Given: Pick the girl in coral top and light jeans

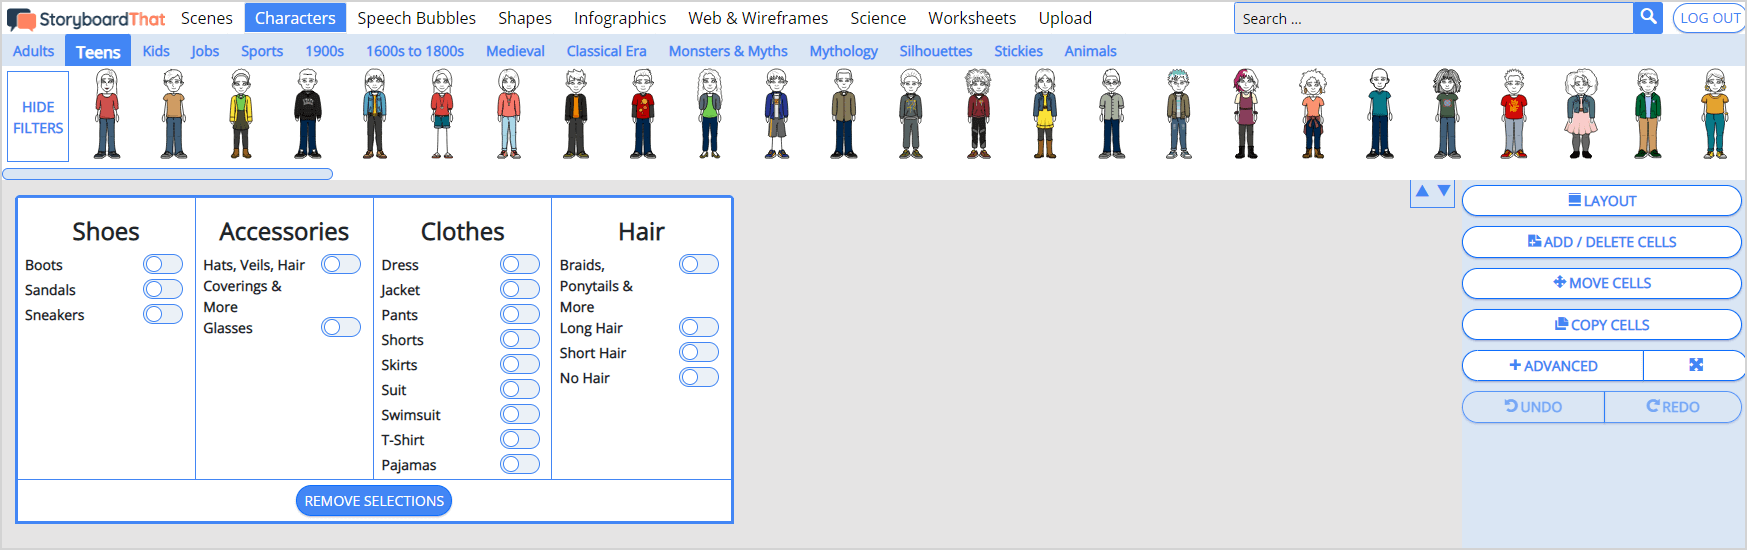Looking at the screenshot, I should [x=509, y=114].
